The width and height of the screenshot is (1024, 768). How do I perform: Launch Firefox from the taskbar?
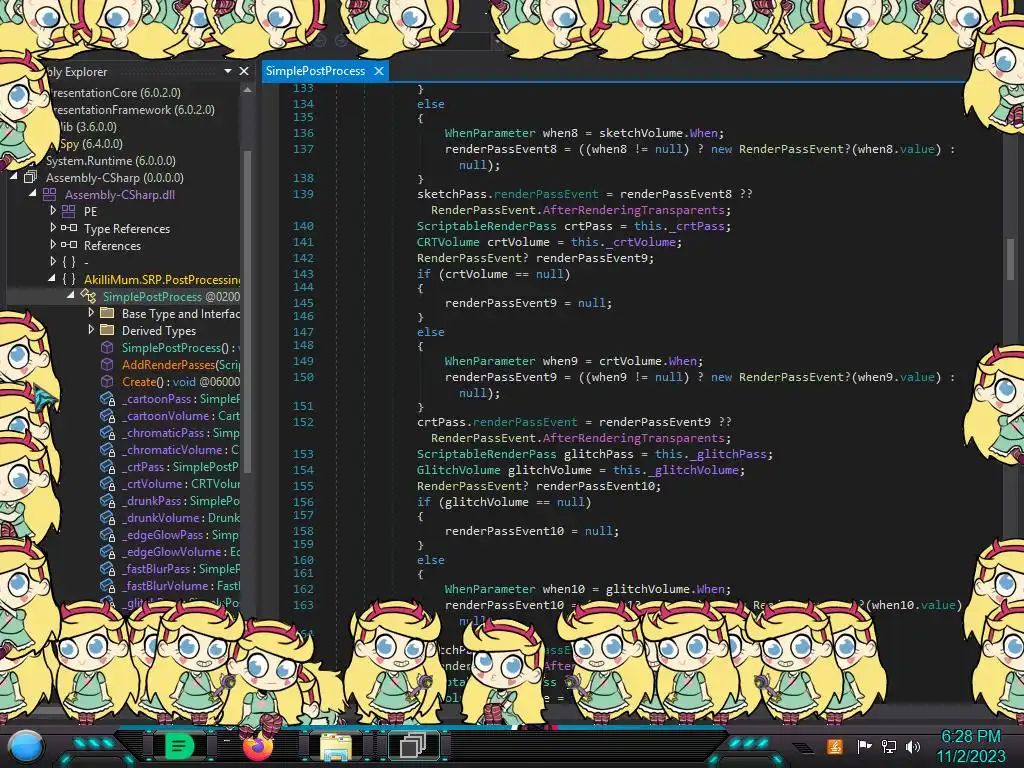point(258,746)
